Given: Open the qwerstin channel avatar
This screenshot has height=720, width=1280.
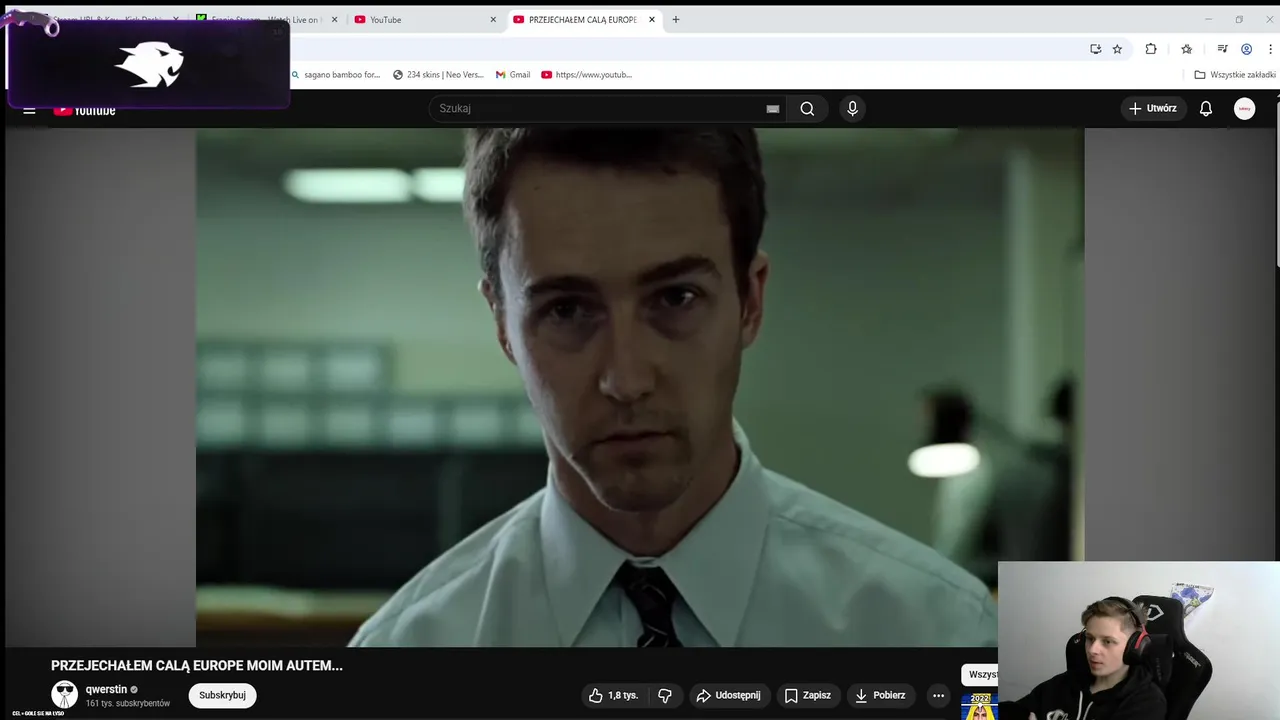Looking at the screenshot, I should pos(64,695).
